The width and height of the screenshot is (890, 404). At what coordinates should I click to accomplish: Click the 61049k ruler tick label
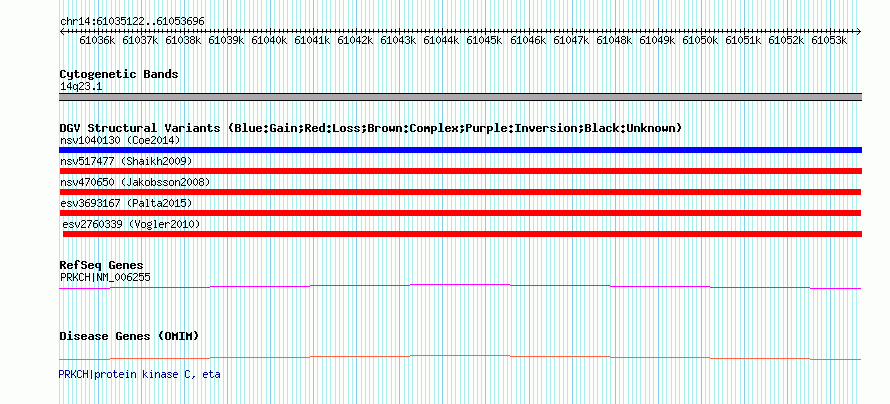pyautogui.click(x=658, y=40)
